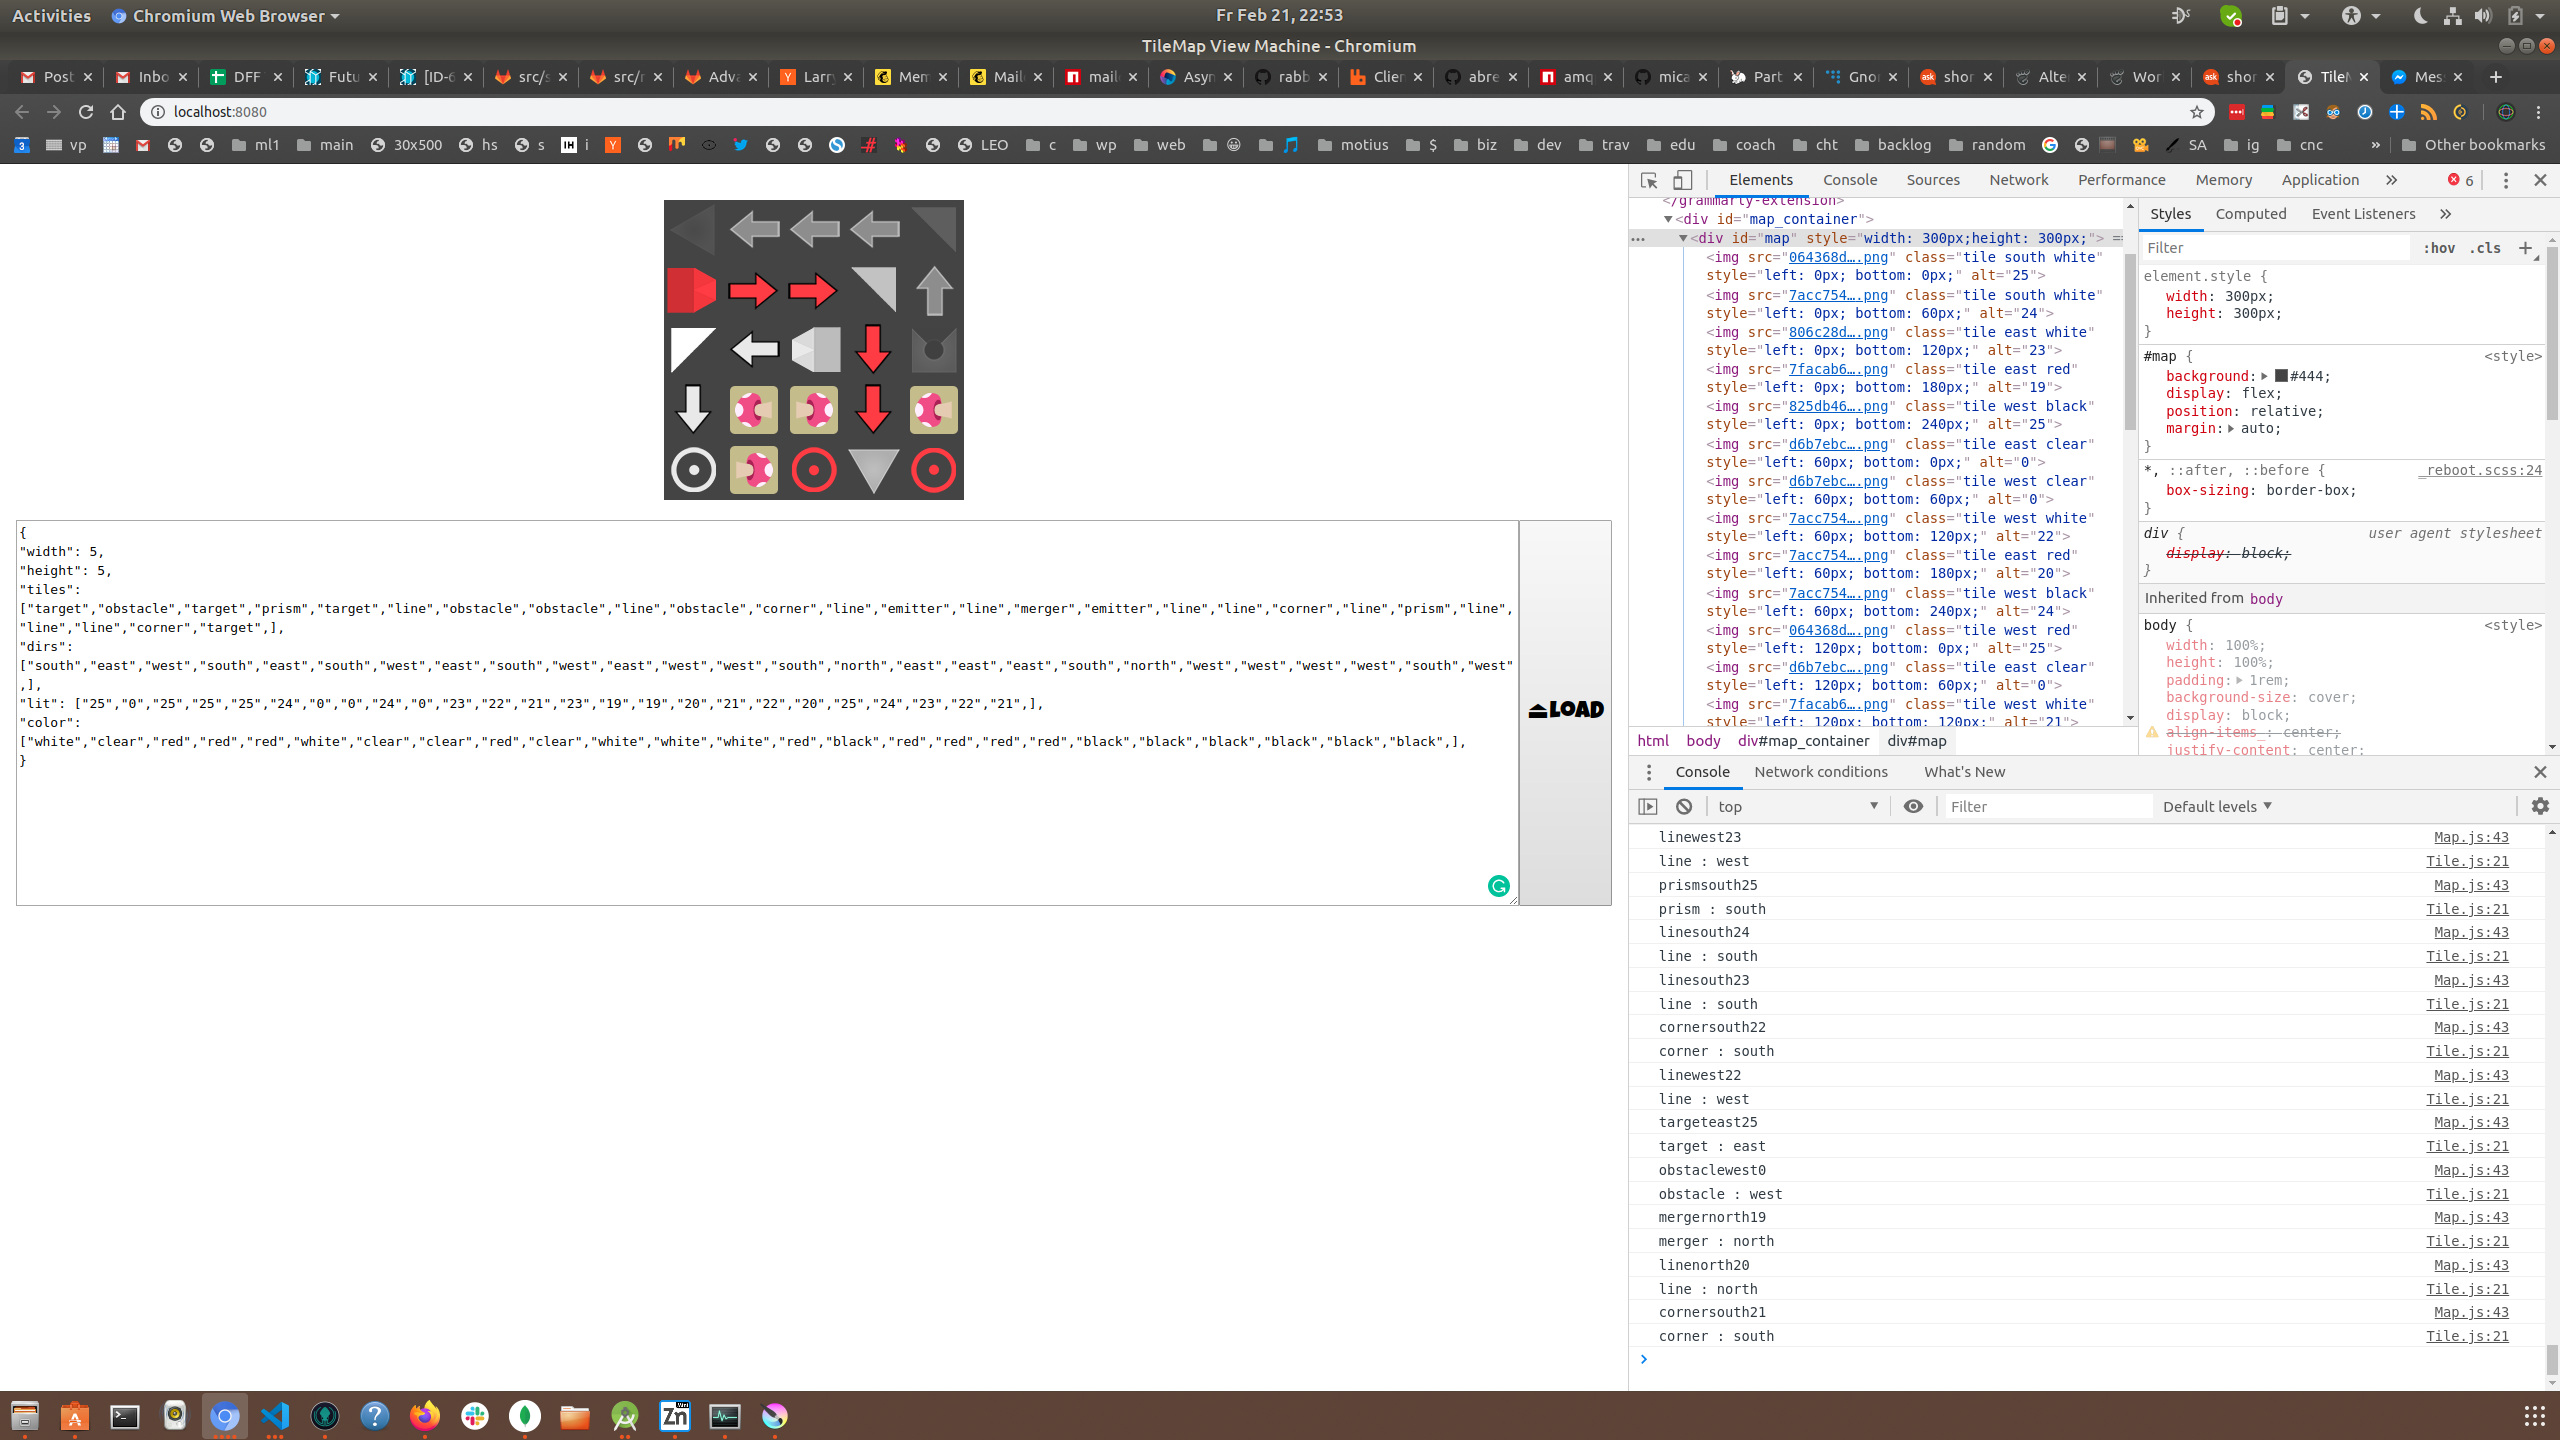Screen dimensions: 2560x1440
Task: Toggle the .cls class editor
Action: (x=2485, y=248)
